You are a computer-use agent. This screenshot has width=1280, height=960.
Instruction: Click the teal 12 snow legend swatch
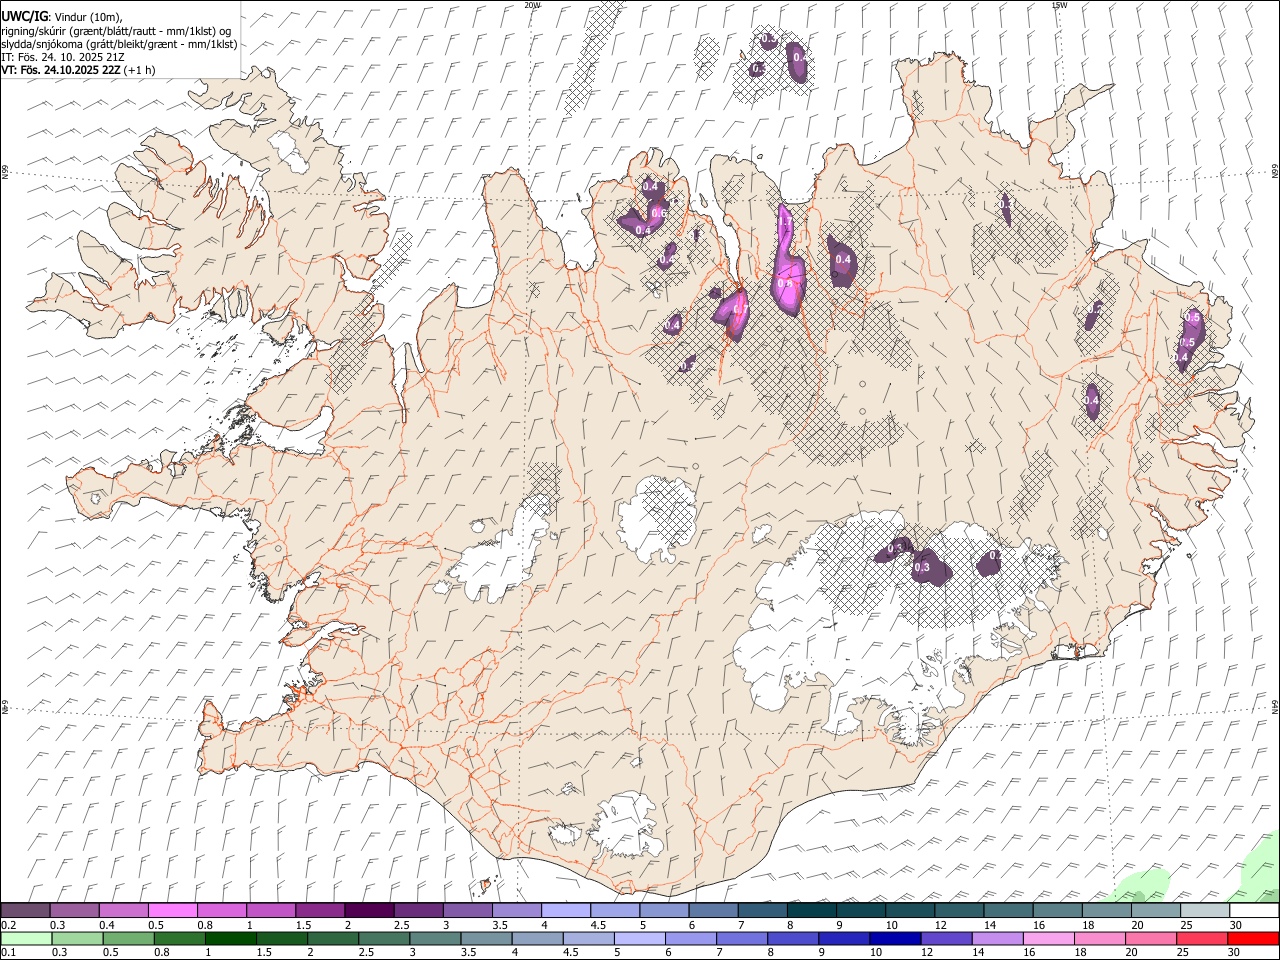pyautogui.click(x=959, y=910)
